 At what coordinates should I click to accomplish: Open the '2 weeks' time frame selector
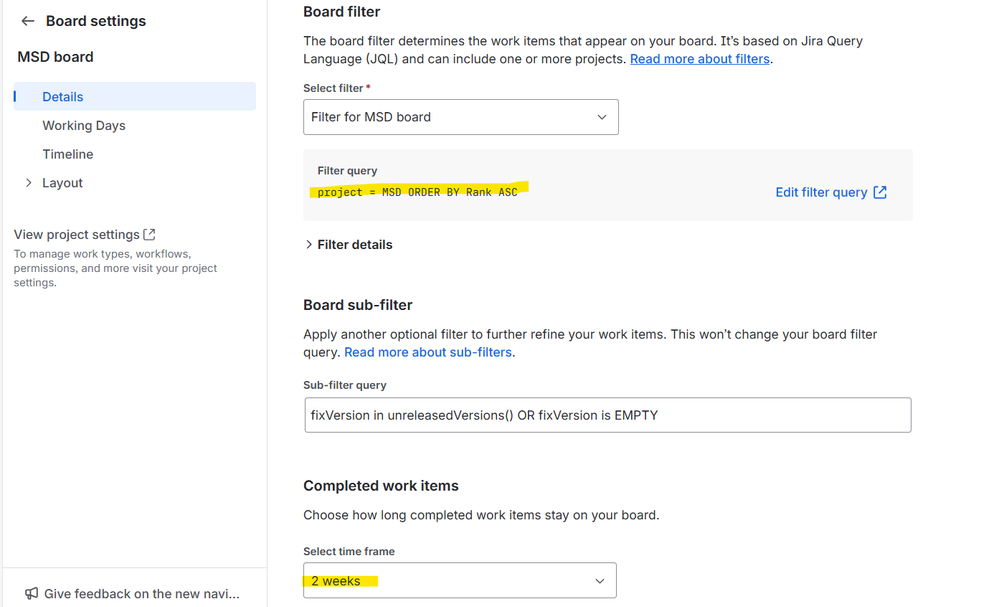[x=459, y=581]
